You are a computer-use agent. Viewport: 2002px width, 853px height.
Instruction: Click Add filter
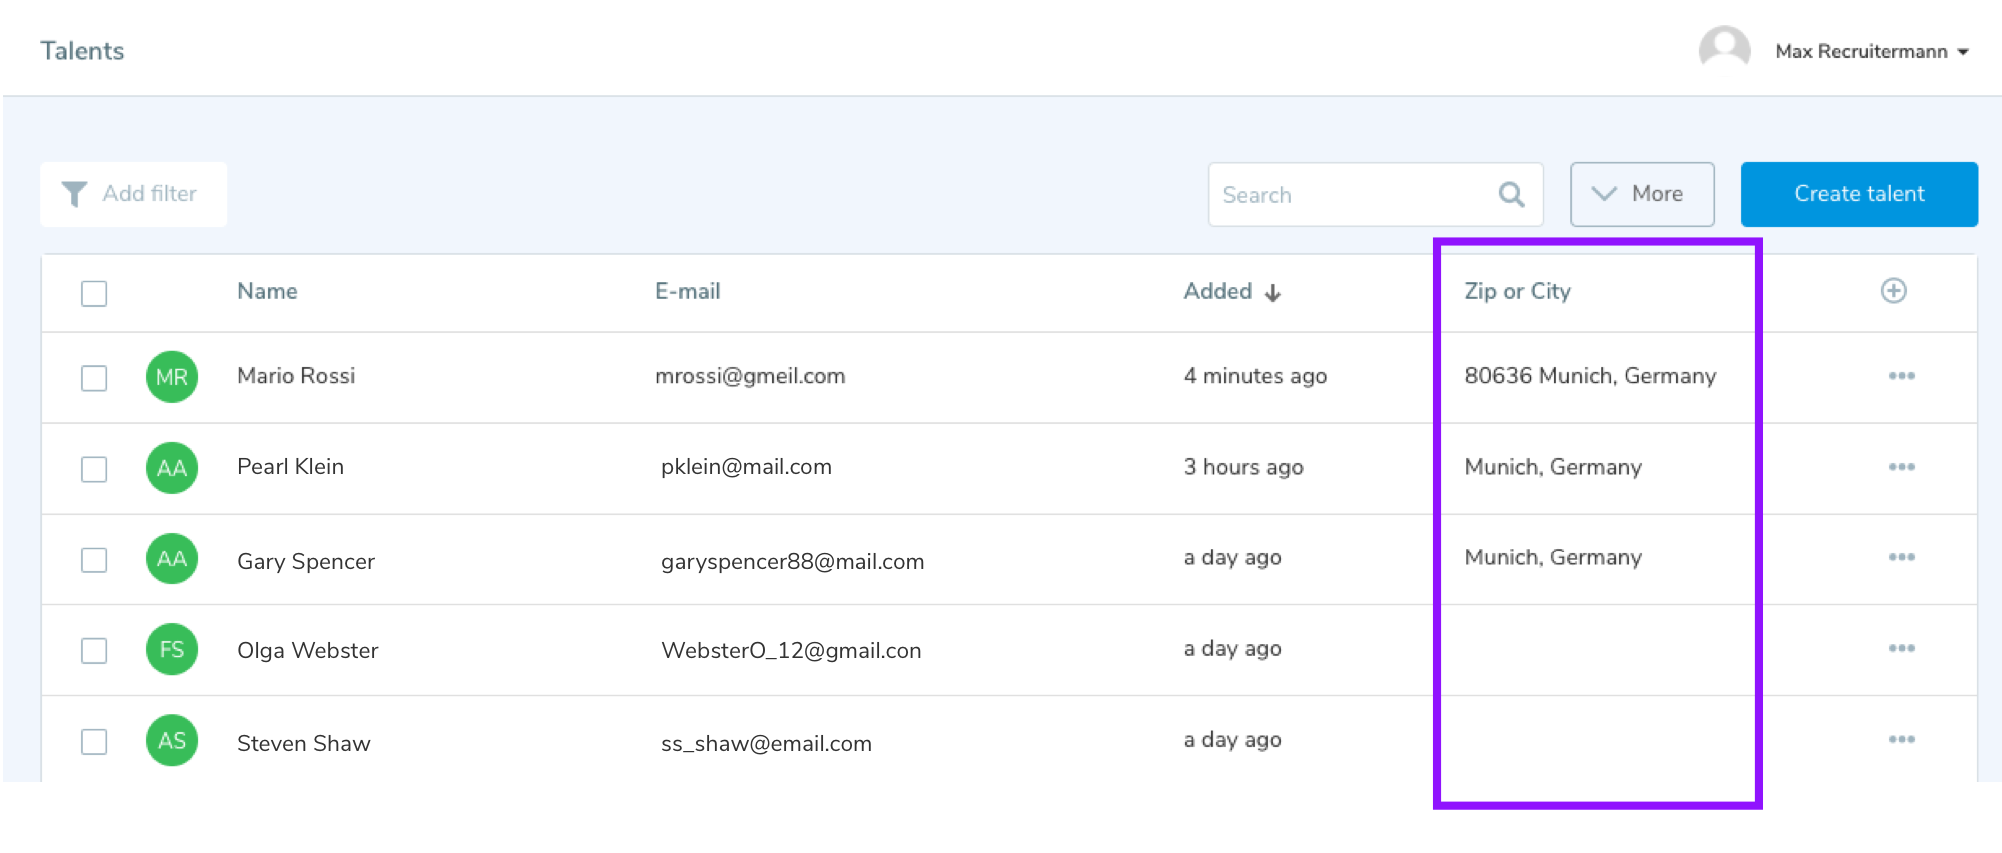pos(133,194)
